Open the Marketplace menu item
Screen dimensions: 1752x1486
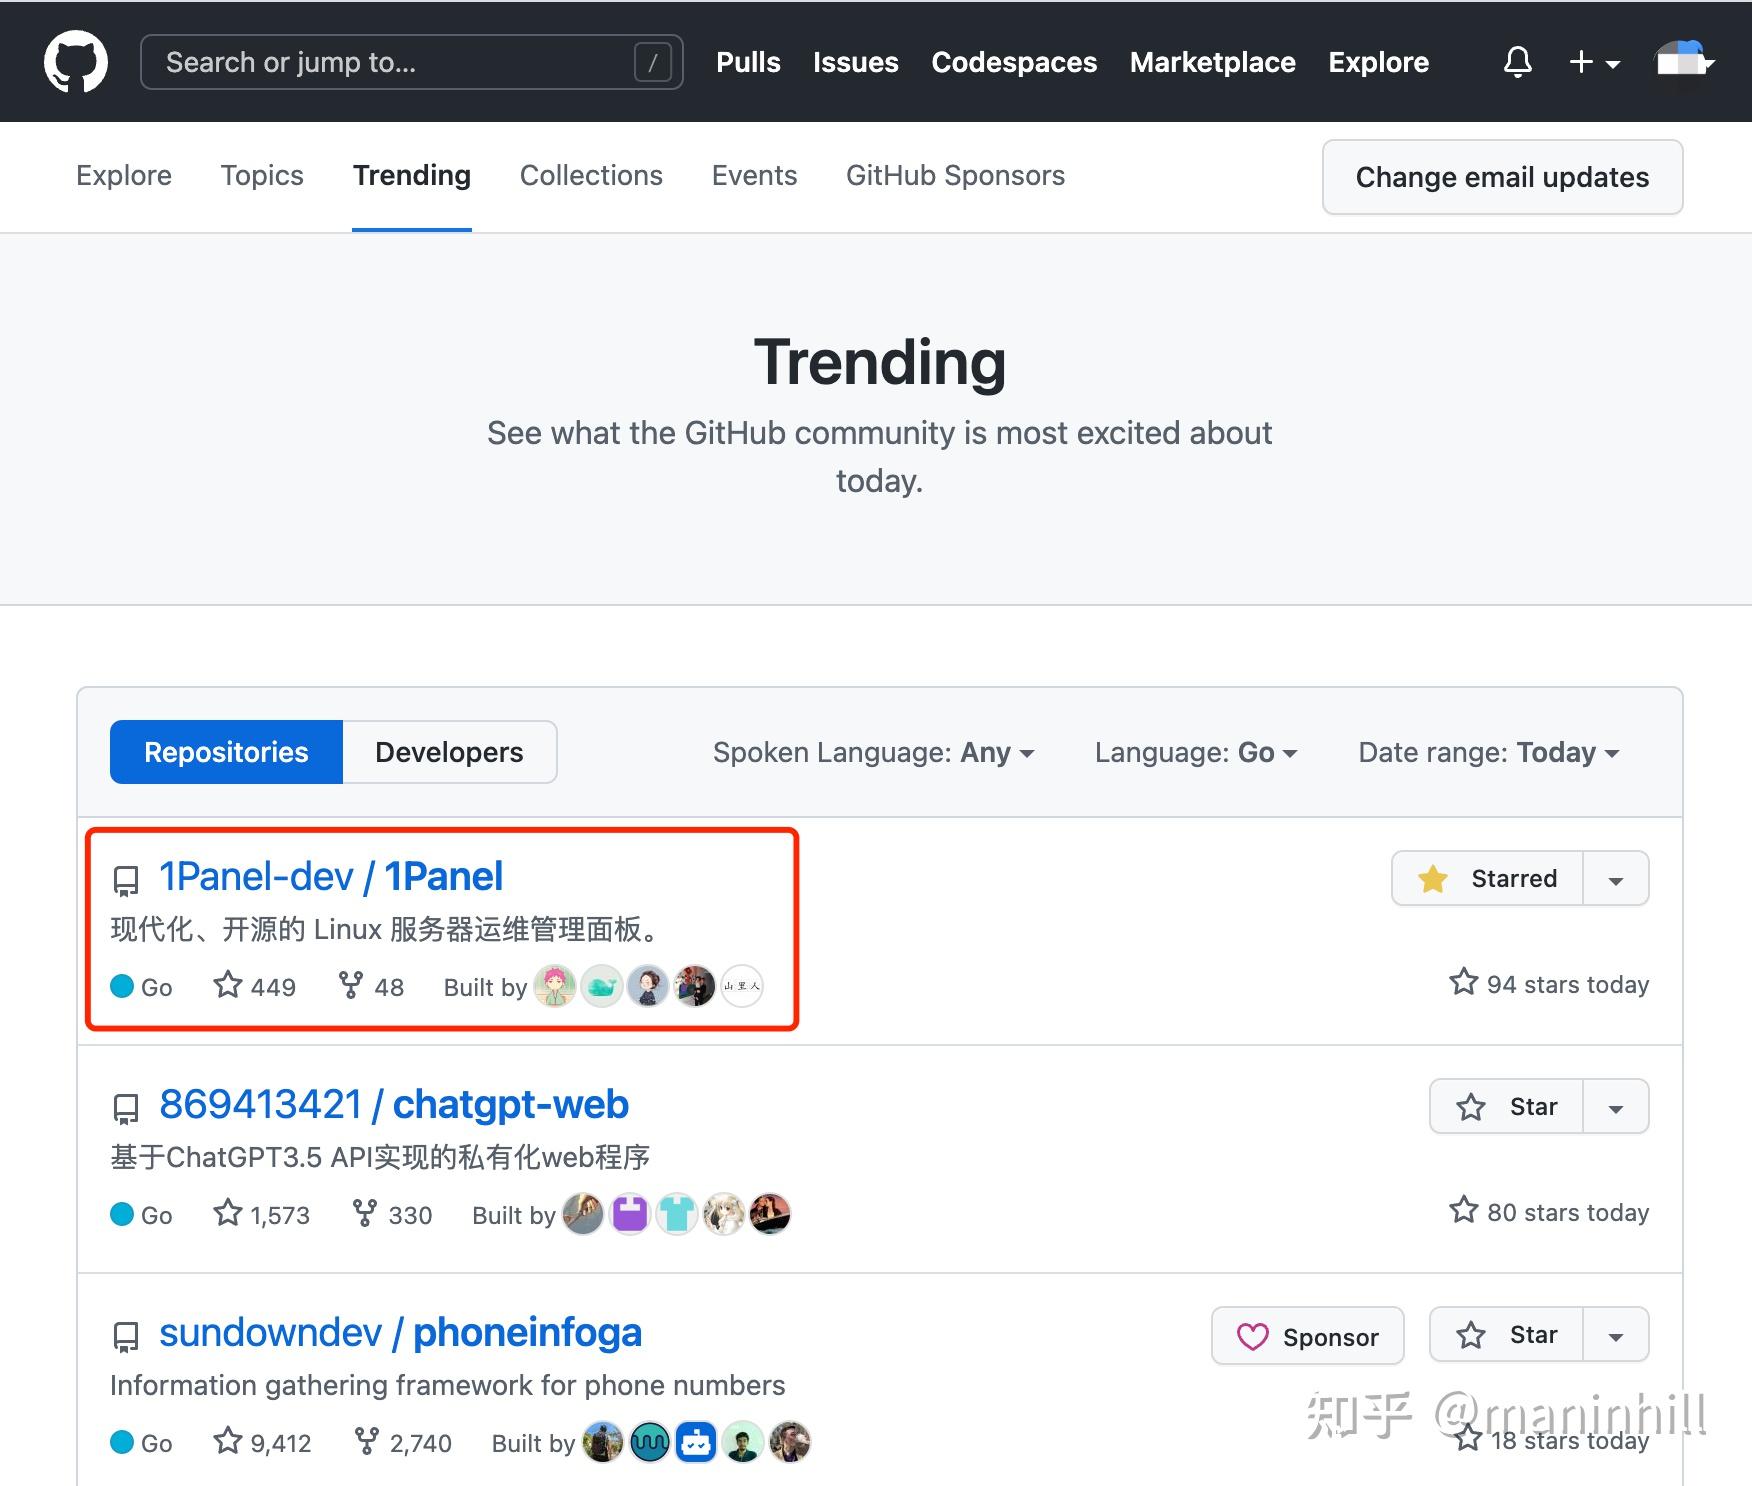pyautogui.click(x=1212, y=62)
